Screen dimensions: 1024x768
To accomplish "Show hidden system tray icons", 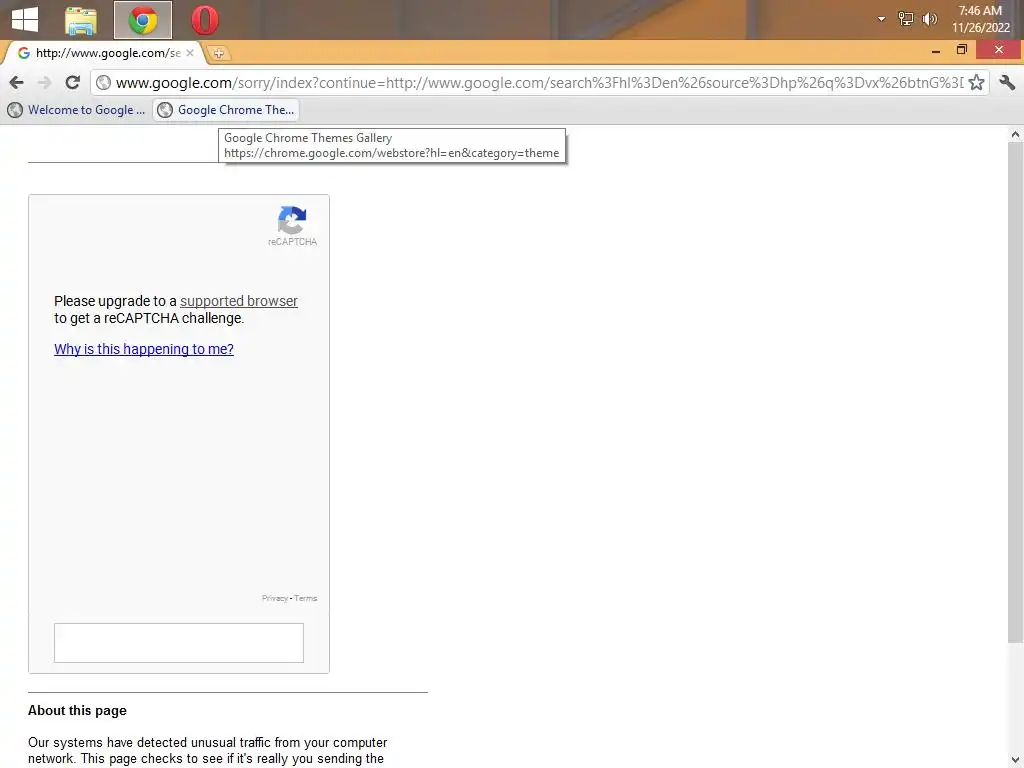I will (x=881, y=19).
